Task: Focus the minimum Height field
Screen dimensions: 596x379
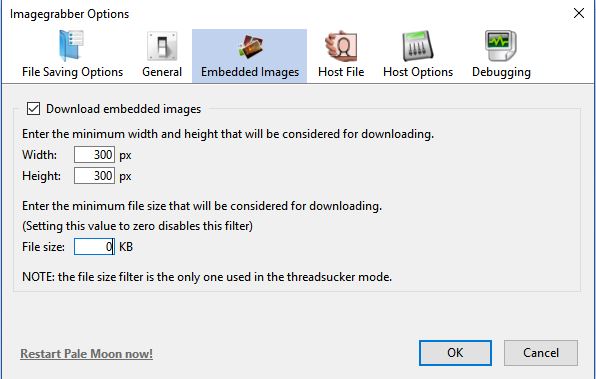Action: (94, 176)
